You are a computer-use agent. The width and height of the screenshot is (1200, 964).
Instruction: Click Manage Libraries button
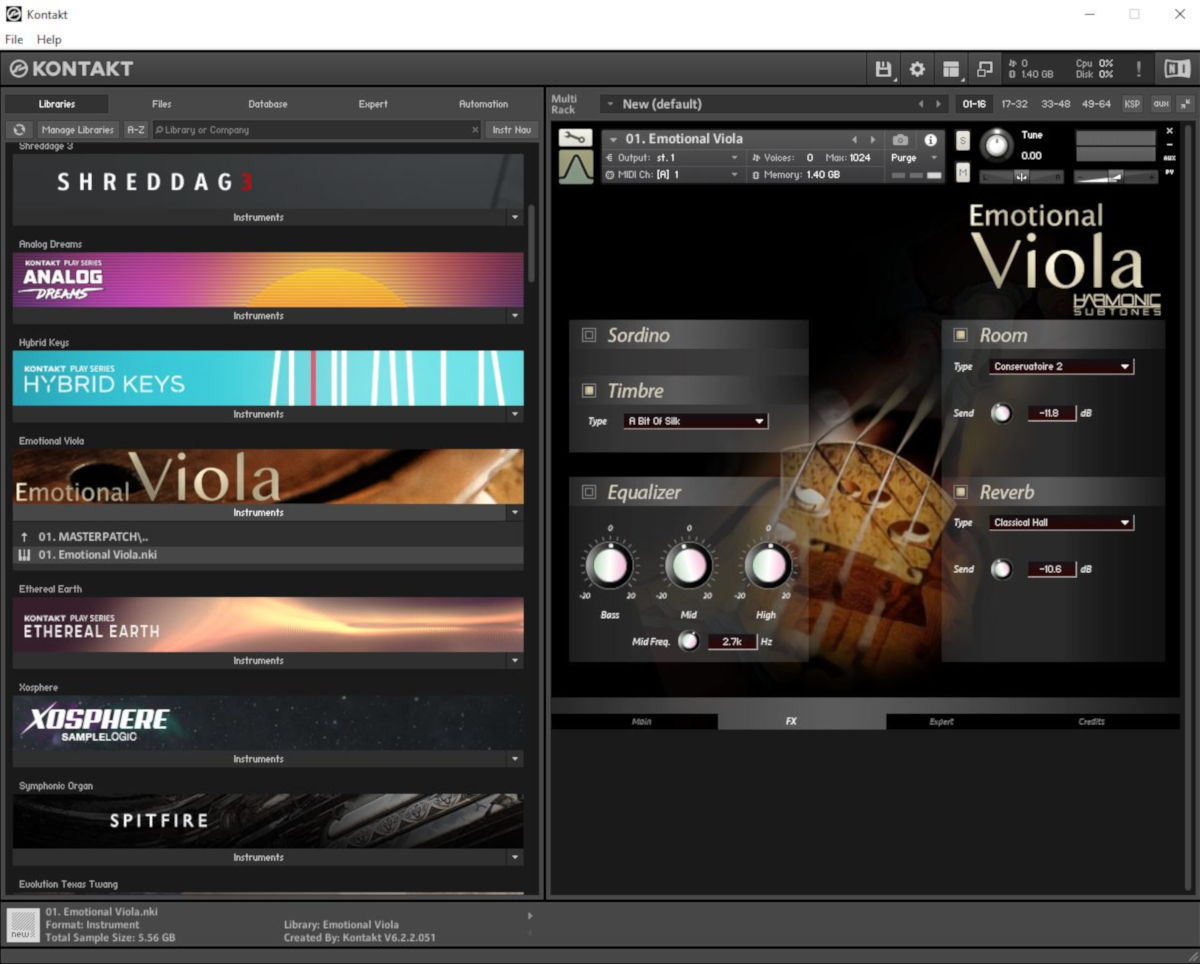click(77, 130)
